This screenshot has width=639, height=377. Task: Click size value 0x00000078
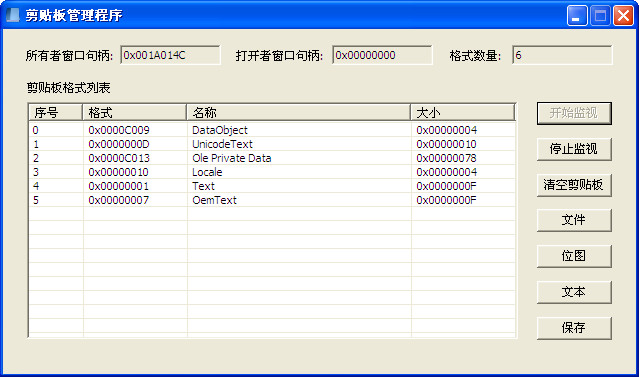tap(446, 158)
